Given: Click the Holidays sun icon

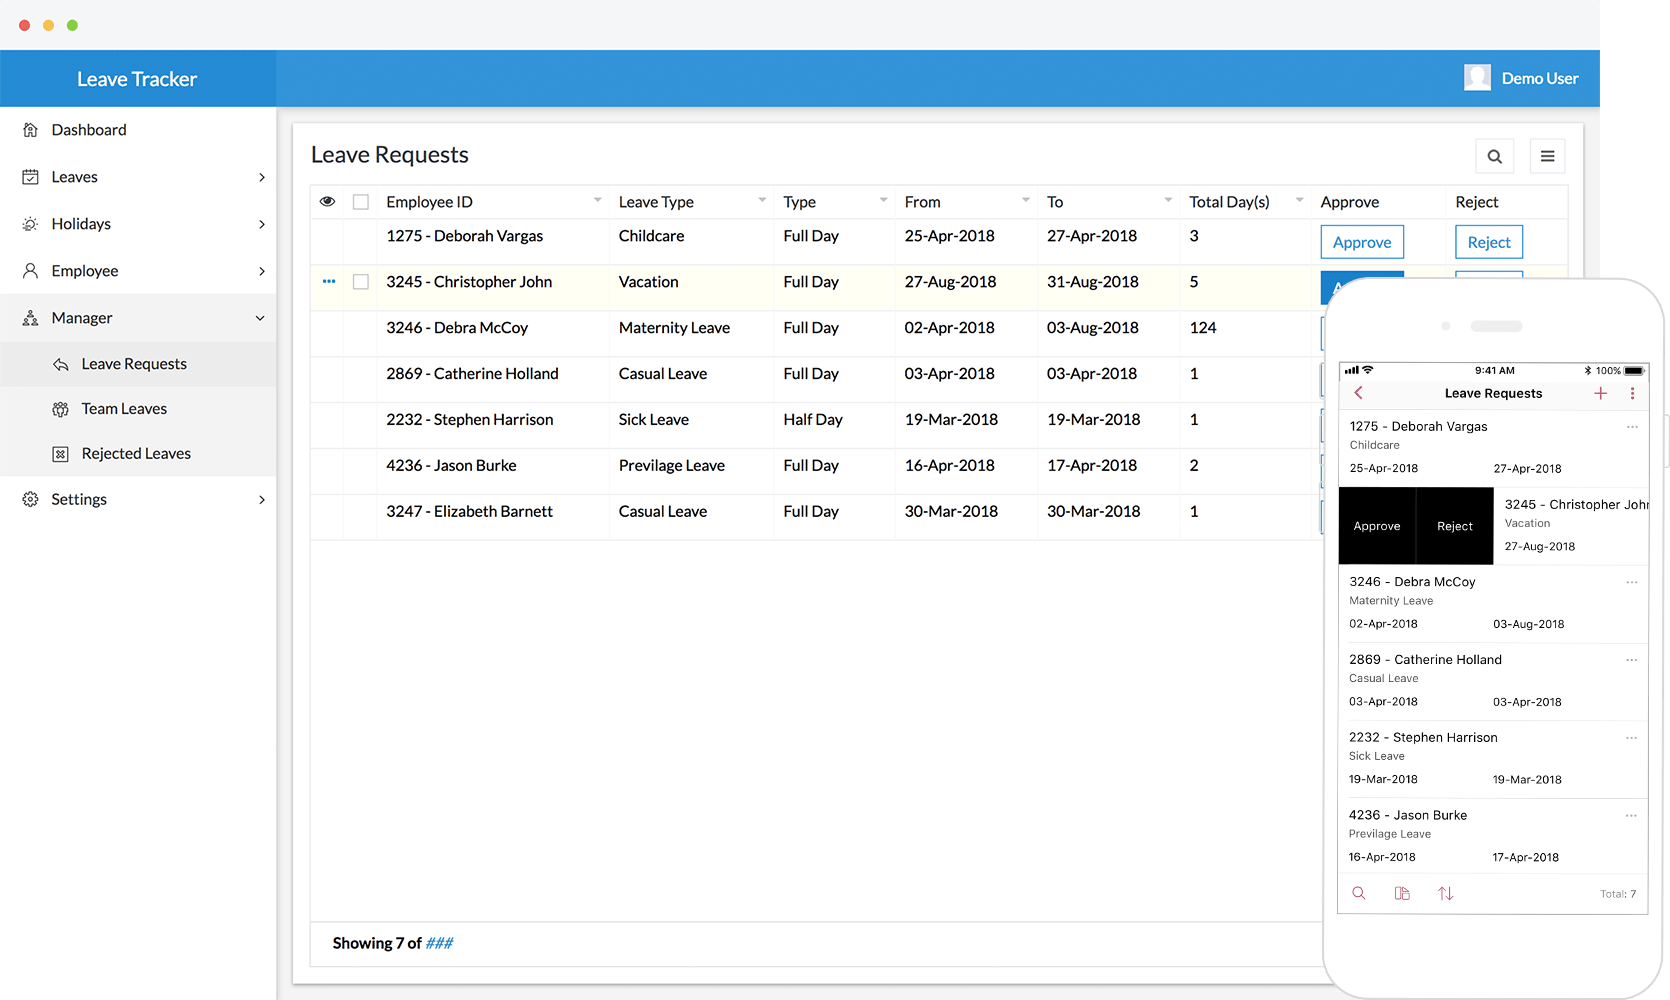Looking at the screenshot, I should coord(30,224).
